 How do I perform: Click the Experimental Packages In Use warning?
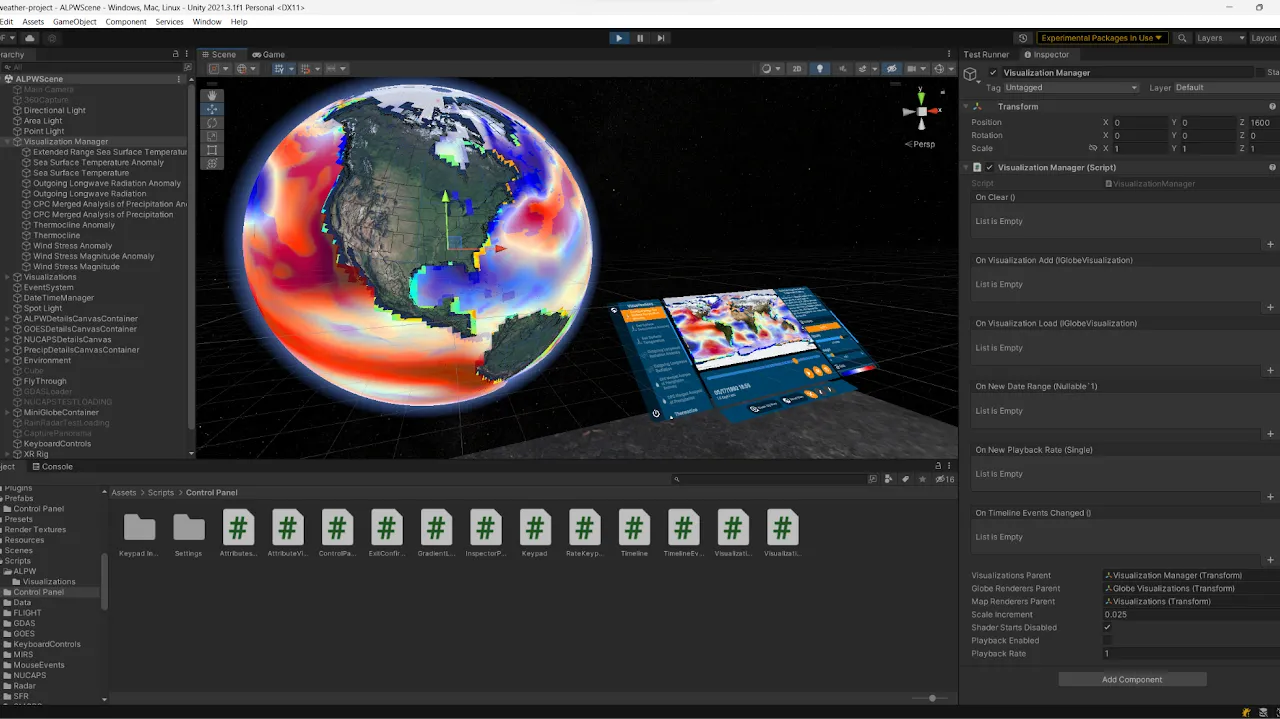point(1101,37)
